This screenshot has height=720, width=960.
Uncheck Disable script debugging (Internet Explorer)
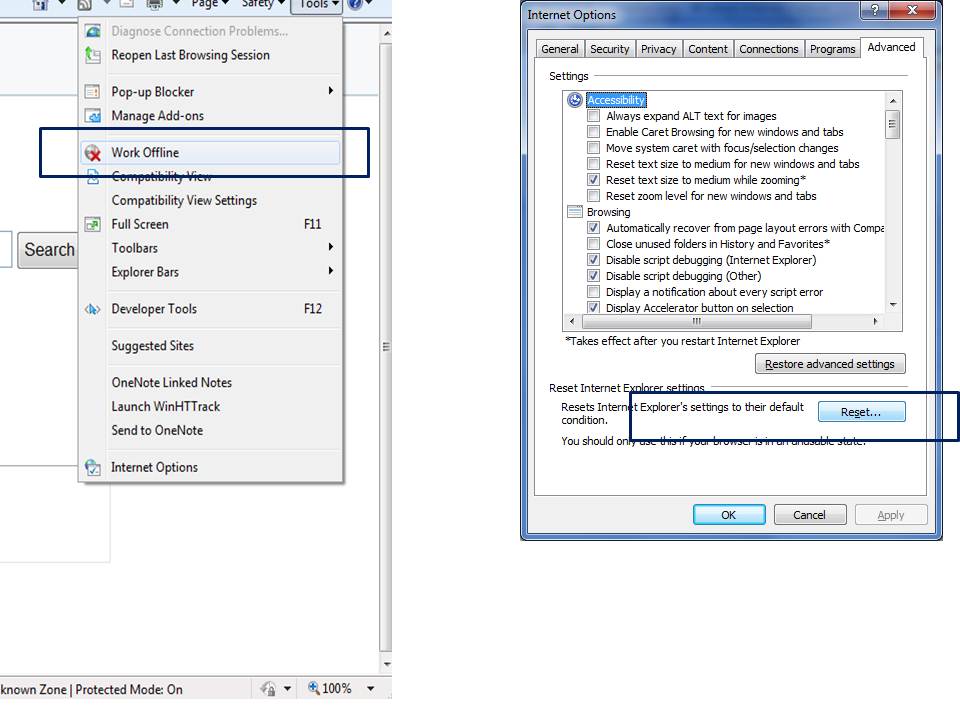pos(593,260)
